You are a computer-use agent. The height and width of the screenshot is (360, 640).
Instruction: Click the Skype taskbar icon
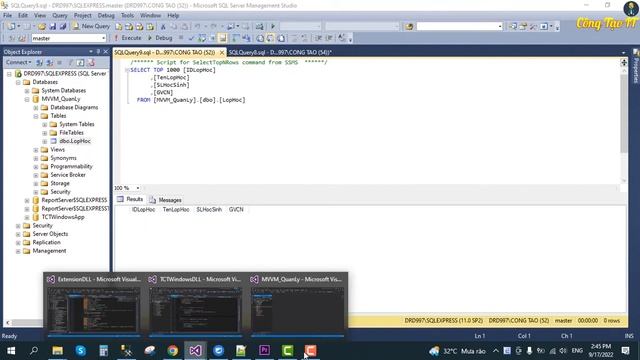(81, 350)
